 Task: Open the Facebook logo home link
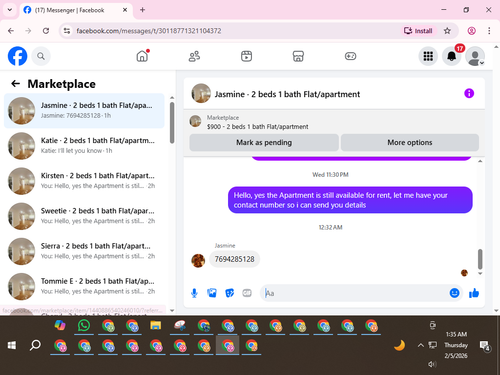pos(17,56)
